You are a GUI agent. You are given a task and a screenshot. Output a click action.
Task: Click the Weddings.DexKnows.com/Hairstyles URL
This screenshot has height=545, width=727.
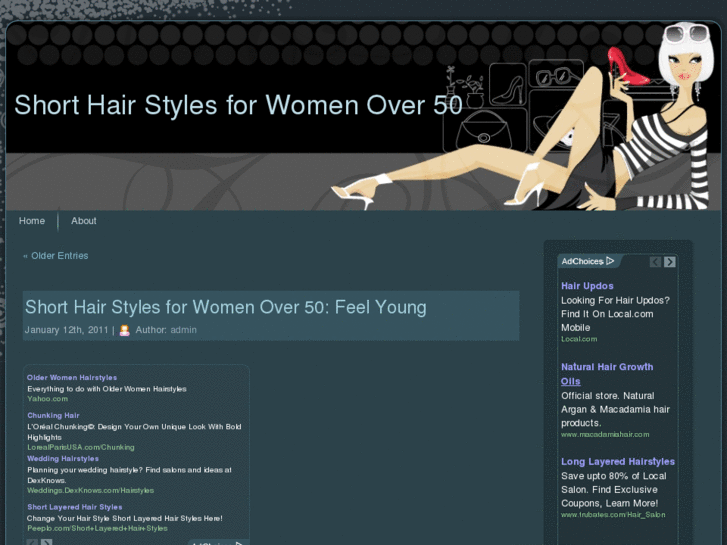point(90,491)
